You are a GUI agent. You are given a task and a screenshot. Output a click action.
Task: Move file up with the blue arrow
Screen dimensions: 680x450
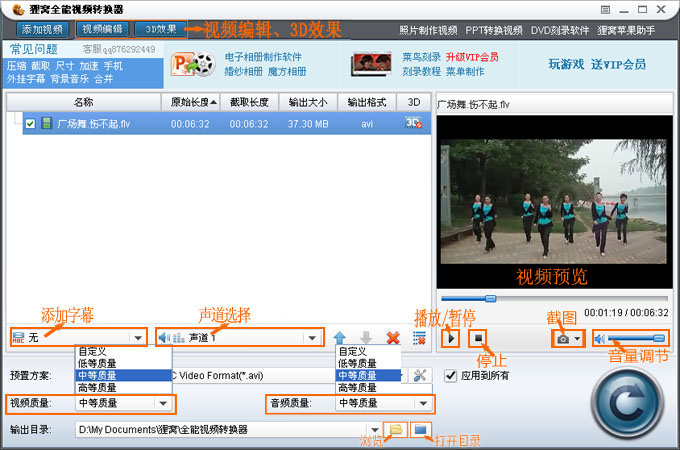click(x=340, y=337)
